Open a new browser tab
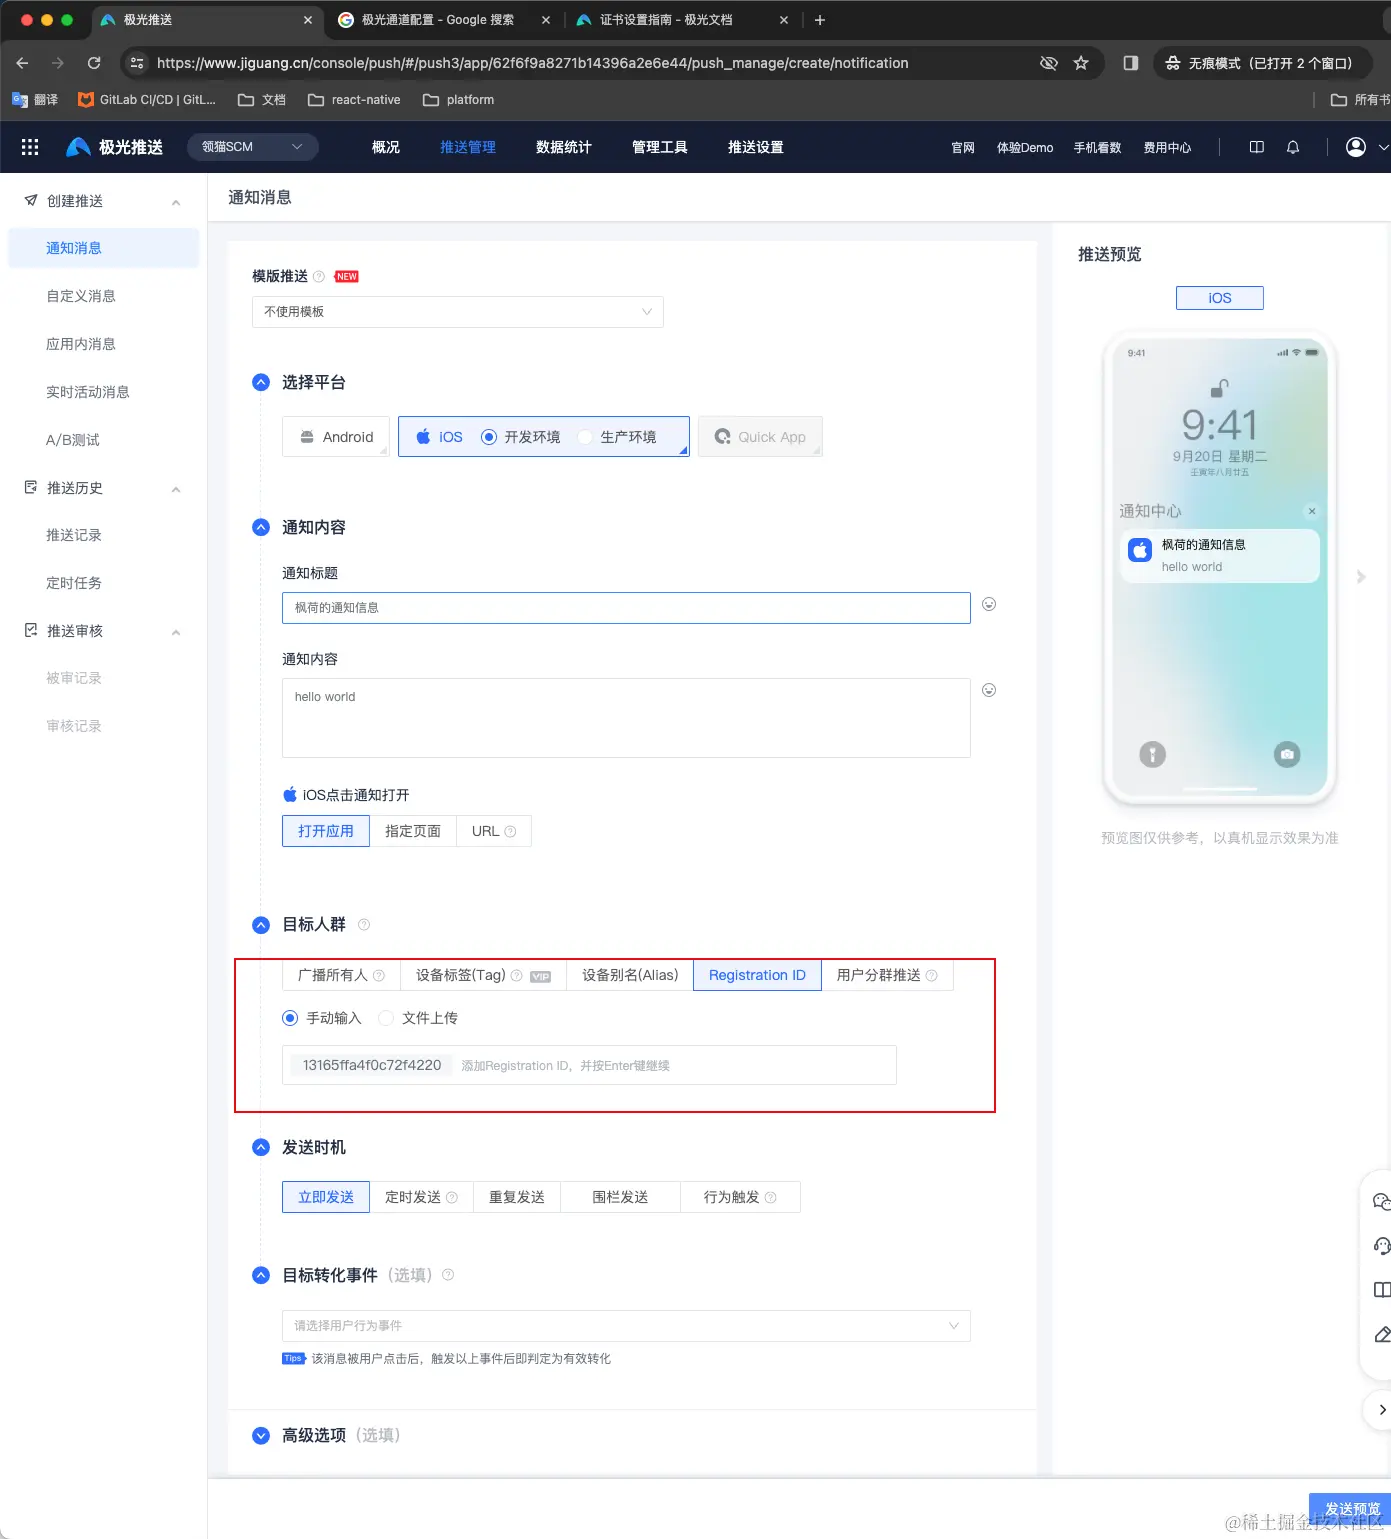Image resolution: width=1391 pixels, height=1539 pixels. click(820, 20)
